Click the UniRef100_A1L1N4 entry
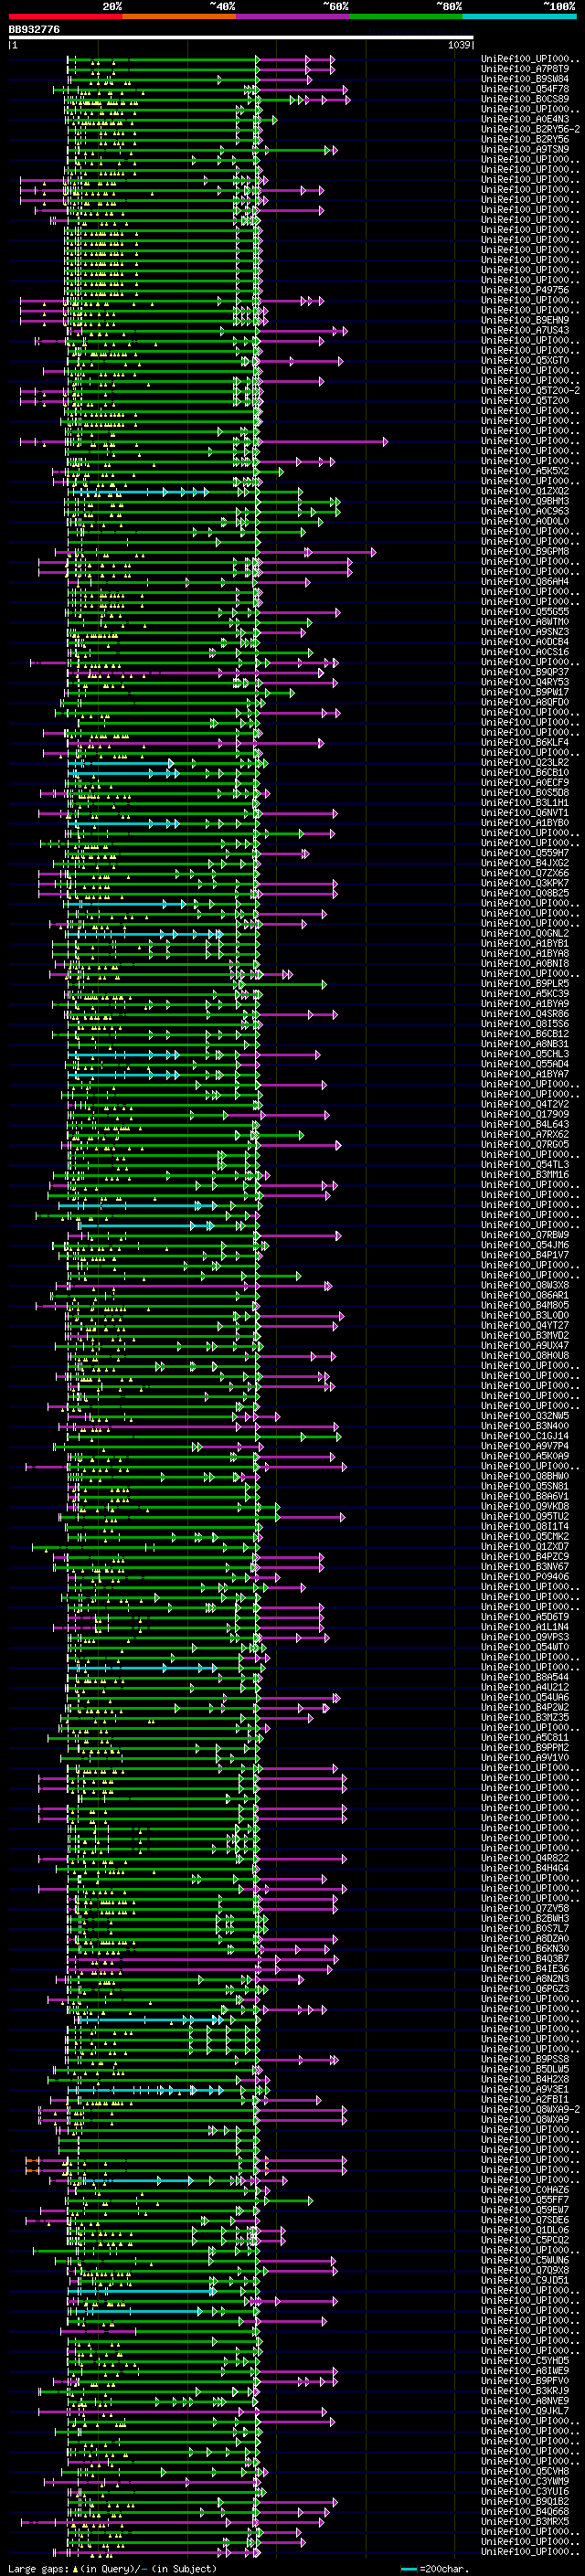The image size is (585, 2576). coord(525,1627)
